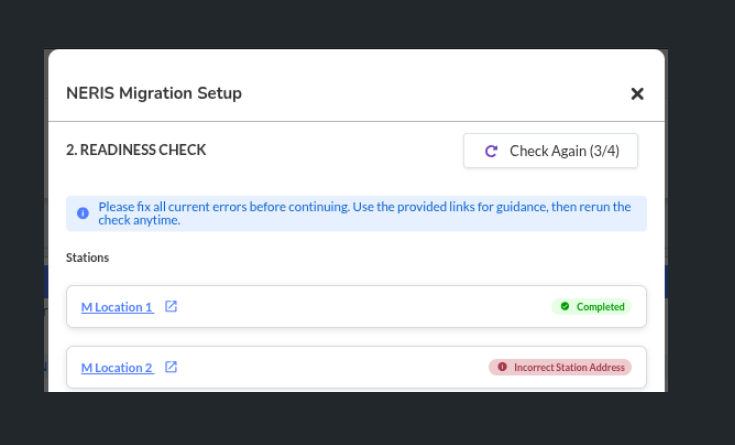Image resolution: width=735 pixels, height=445 pixels.
Task: Click empty middle of M Location 2 card
Action: [x=330, y=368]
